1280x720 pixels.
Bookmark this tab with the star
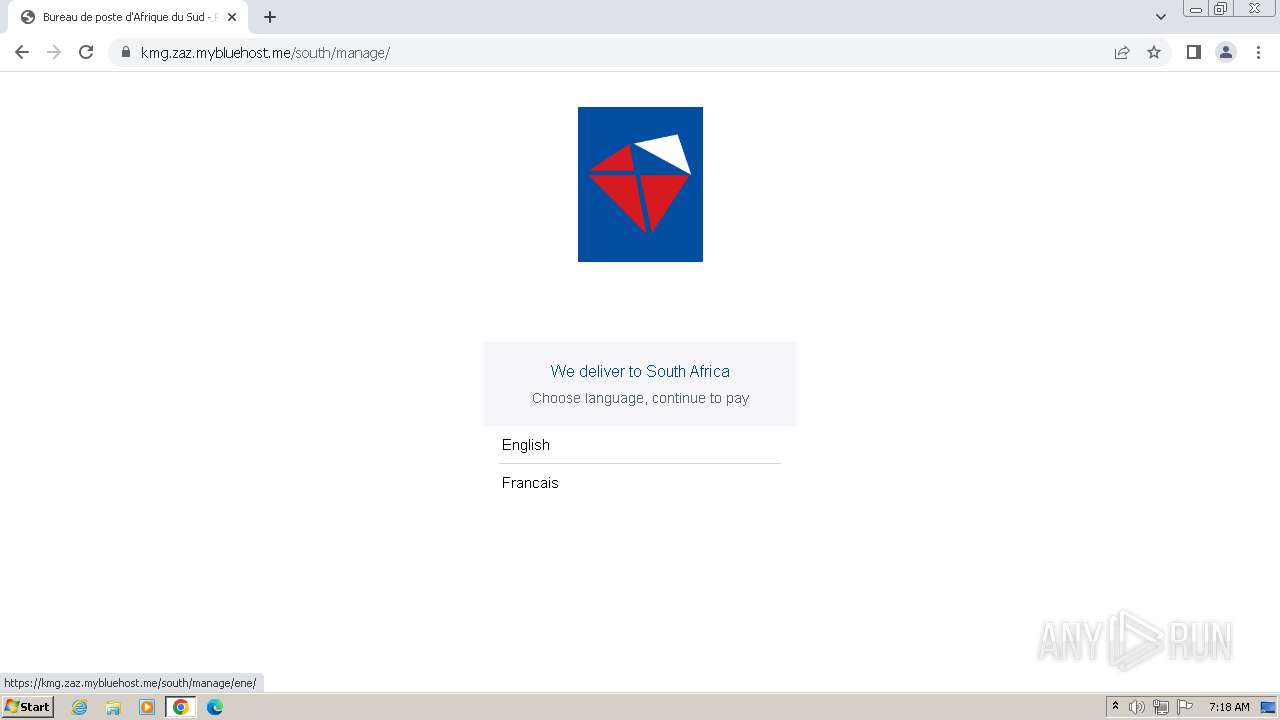click(x=1154, y=52)
